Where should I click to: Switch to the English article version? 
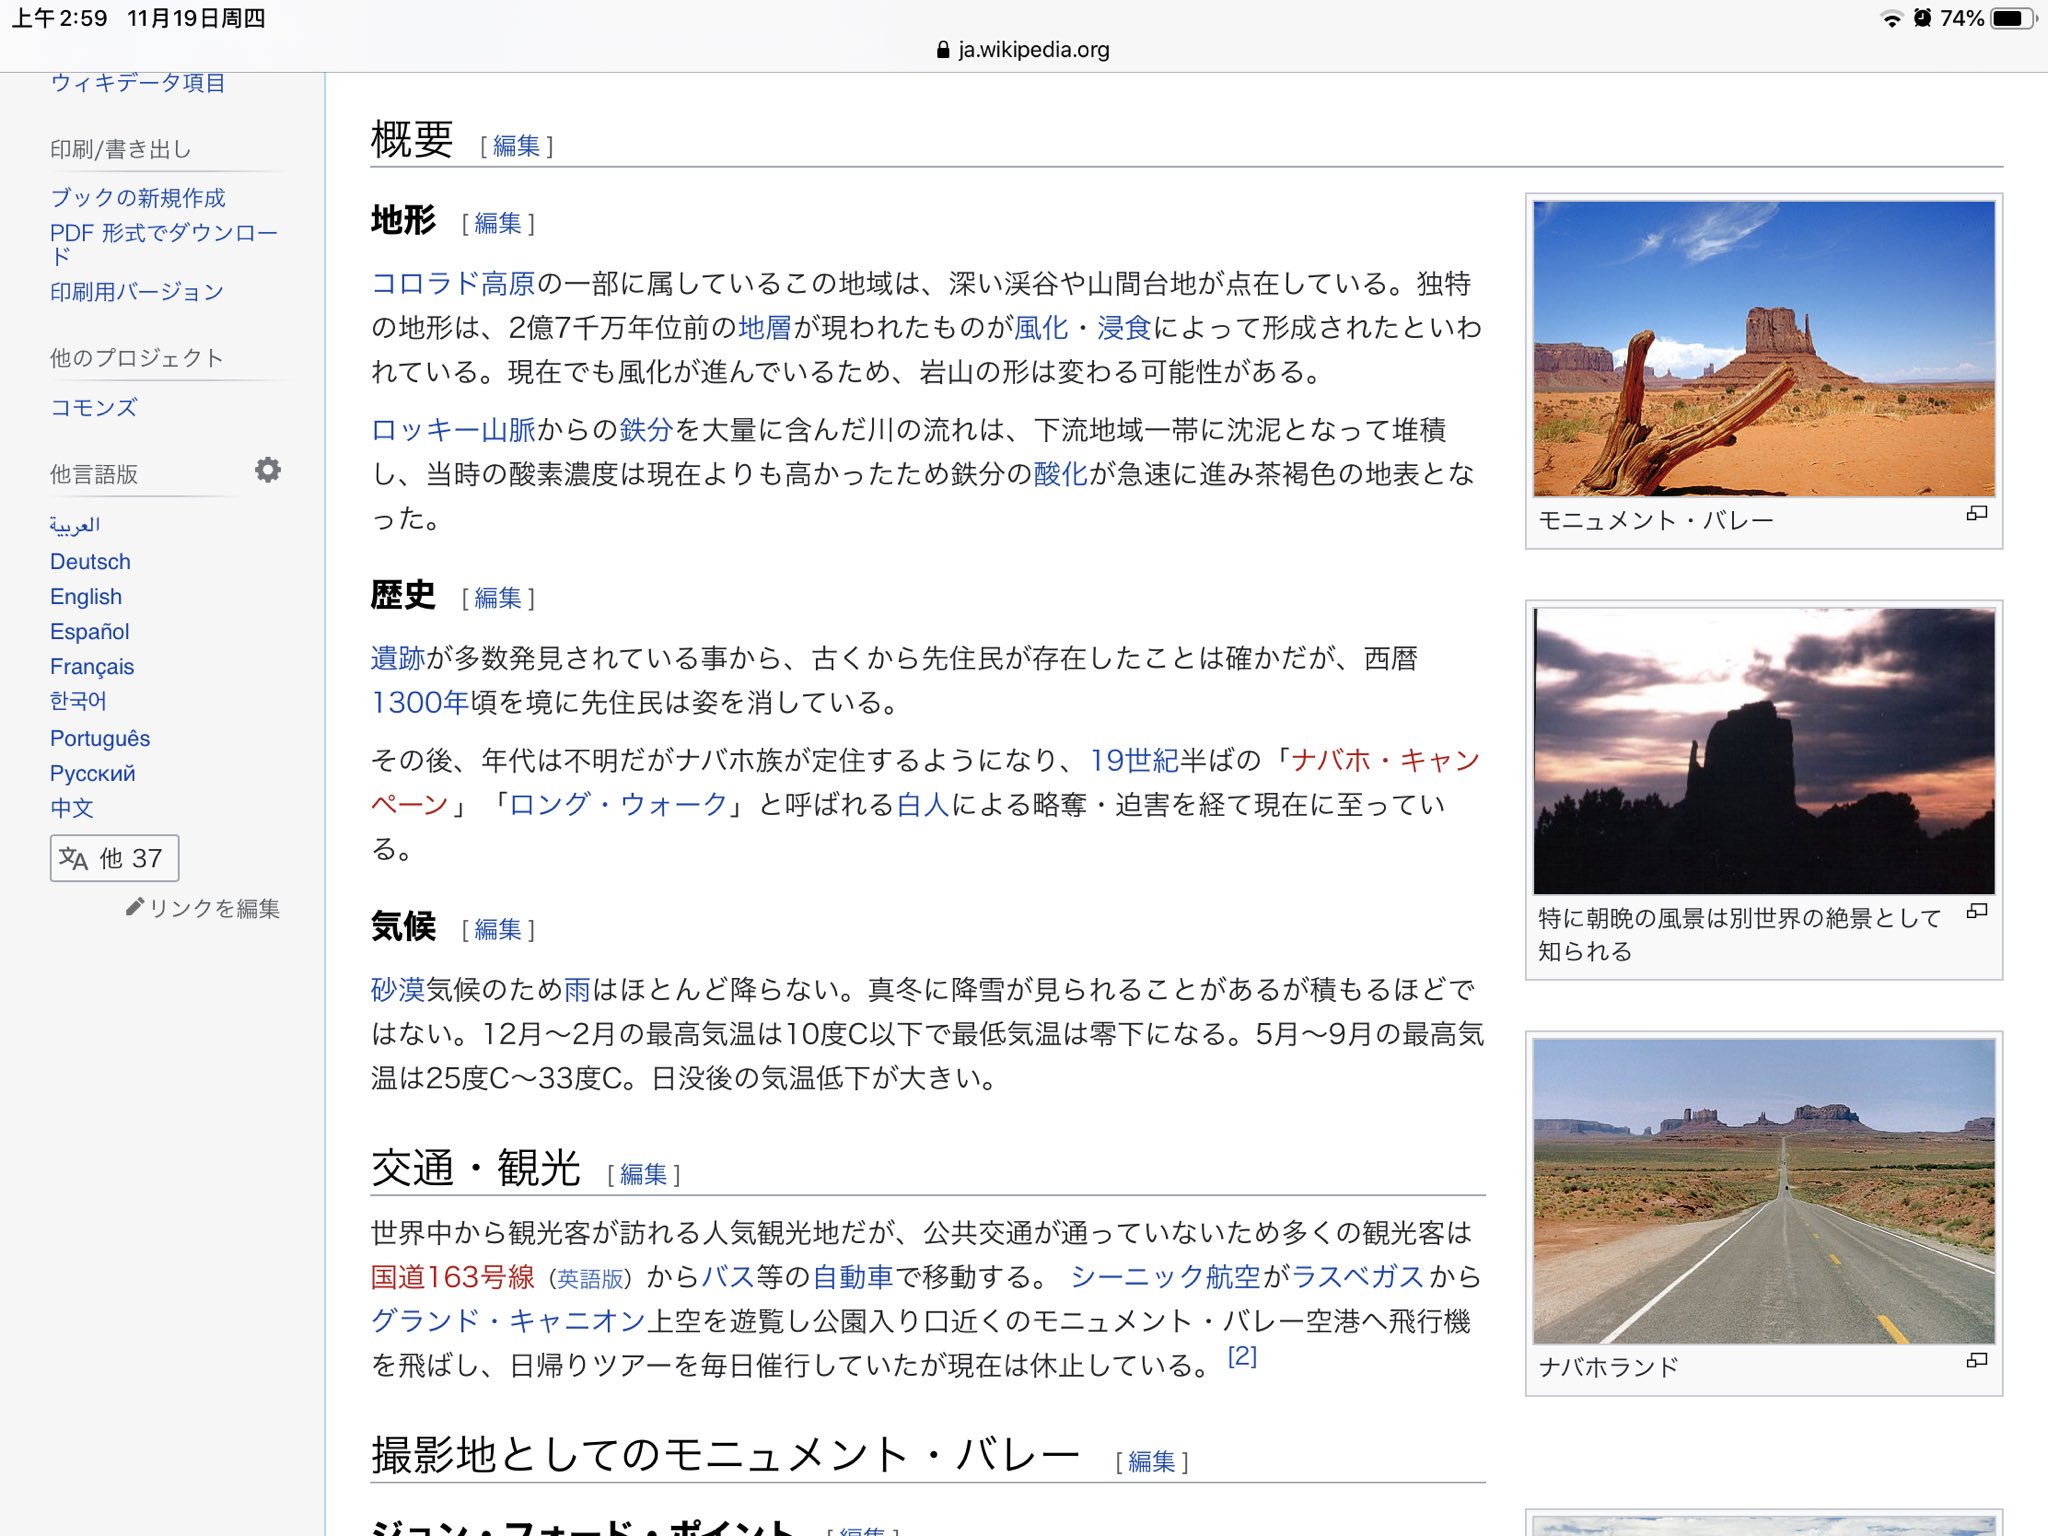click(x=85, y=596)
